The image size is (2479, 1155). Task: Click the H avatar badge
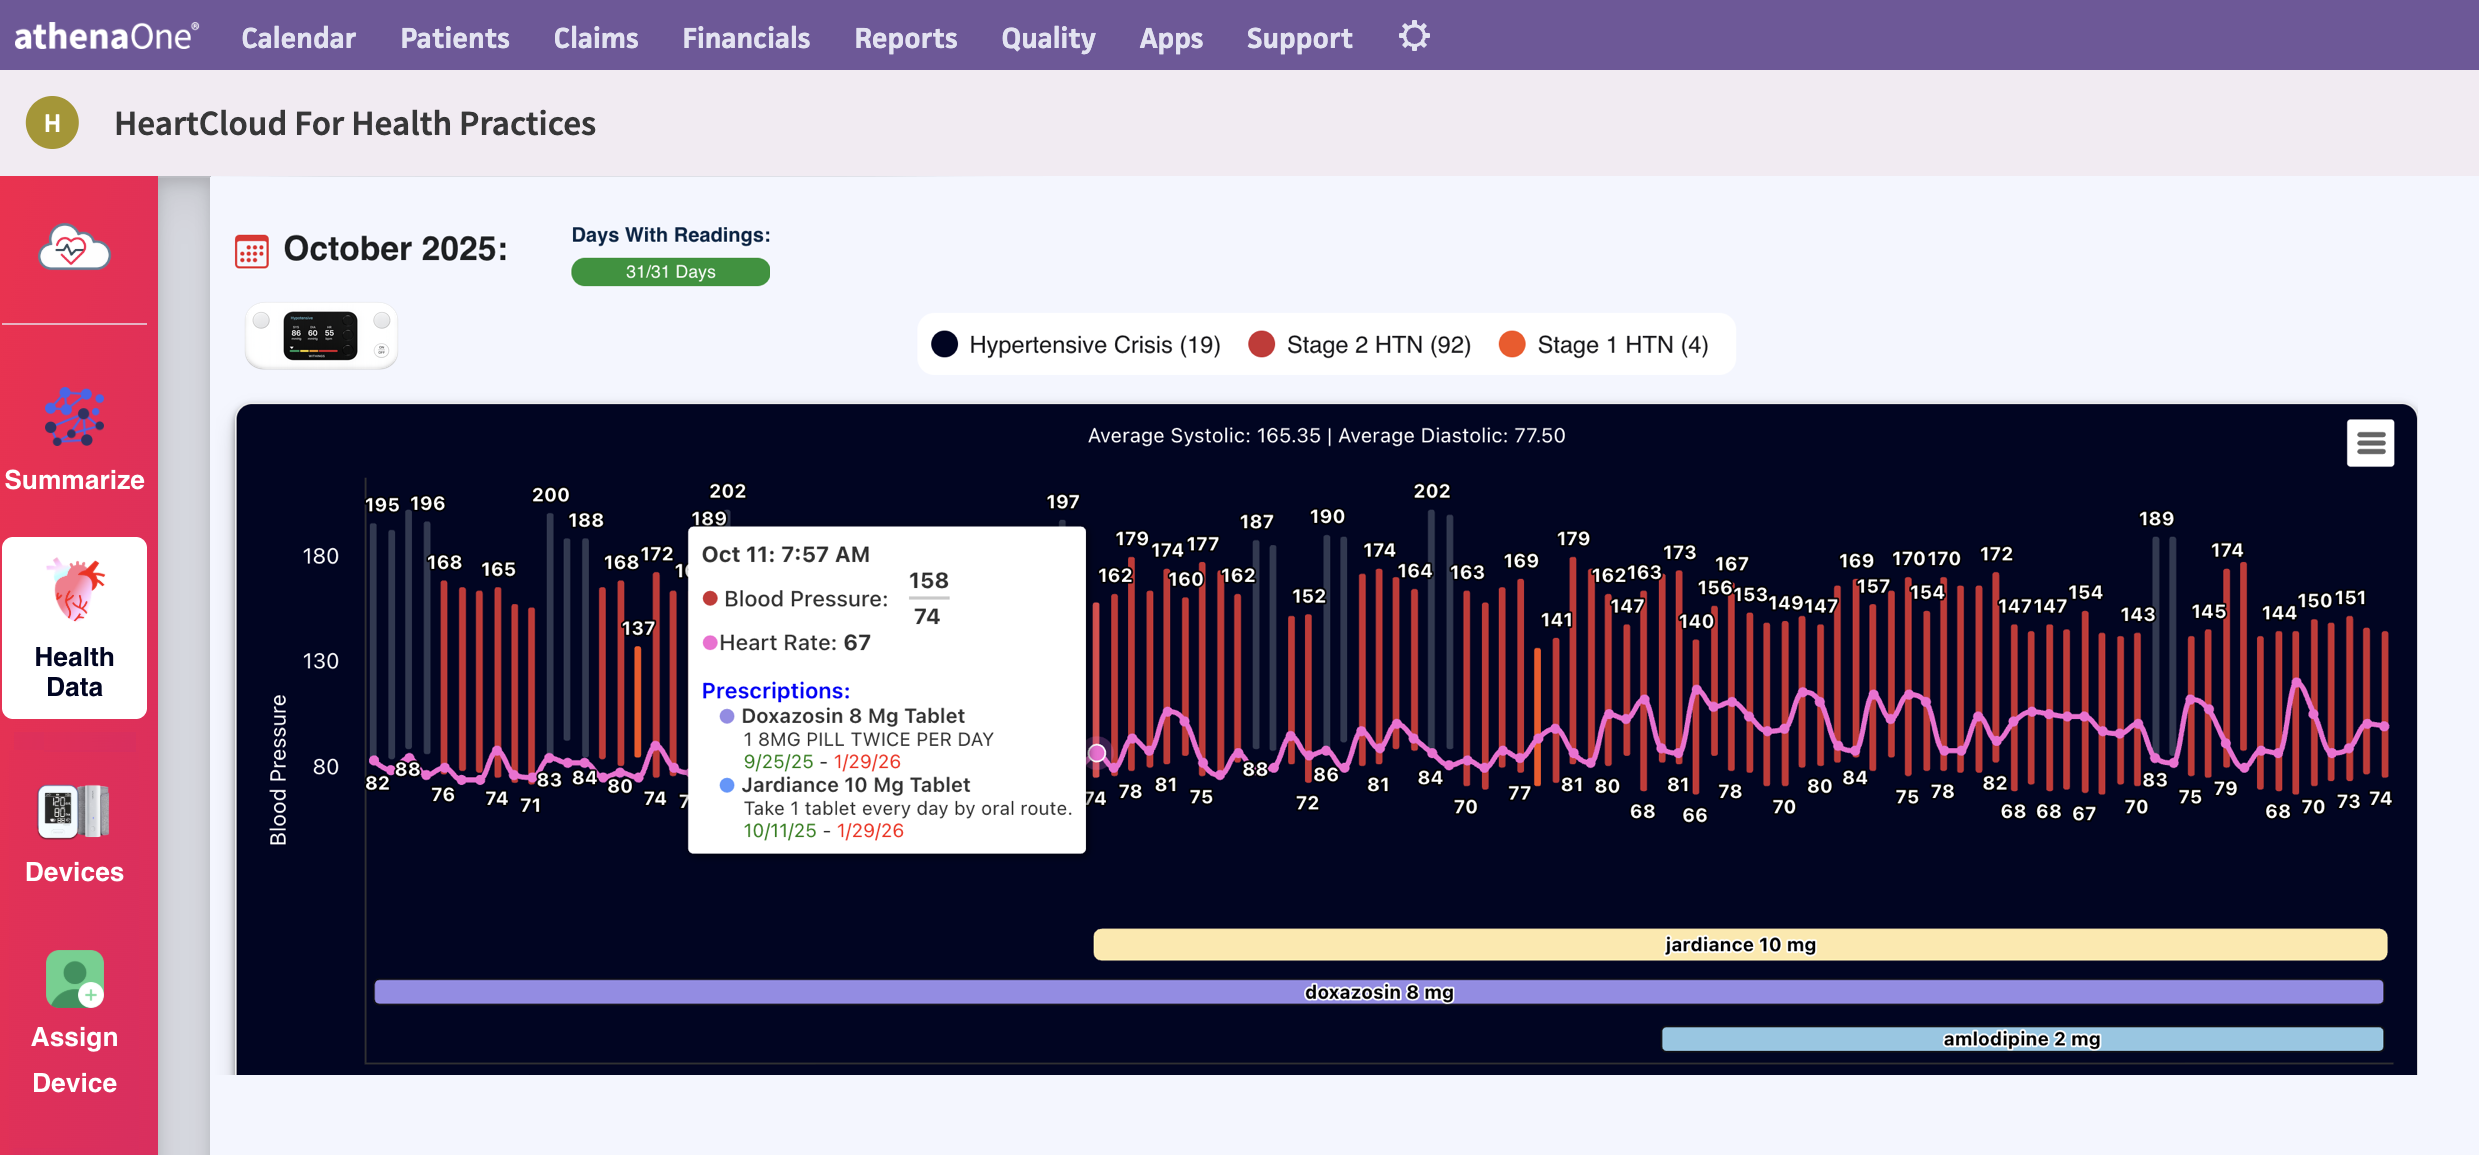[52, 123]
